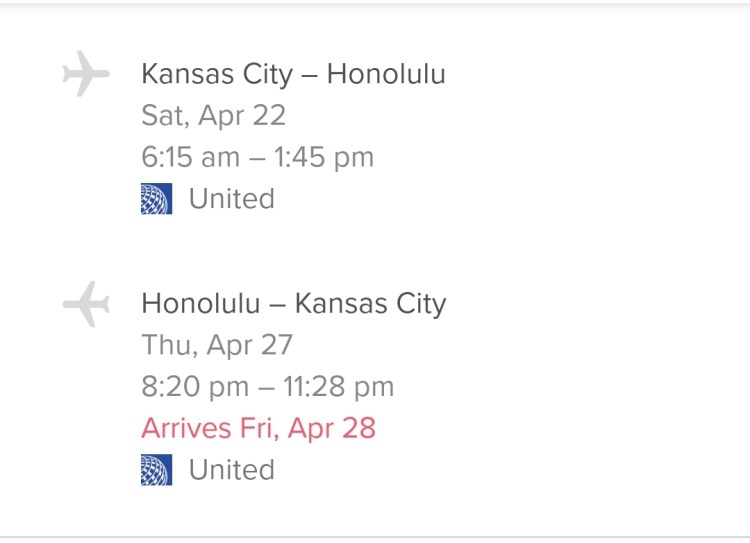Click the 'Apr 27' return date
This screenshot has width=750, height=543.
(x=250, y=345)
